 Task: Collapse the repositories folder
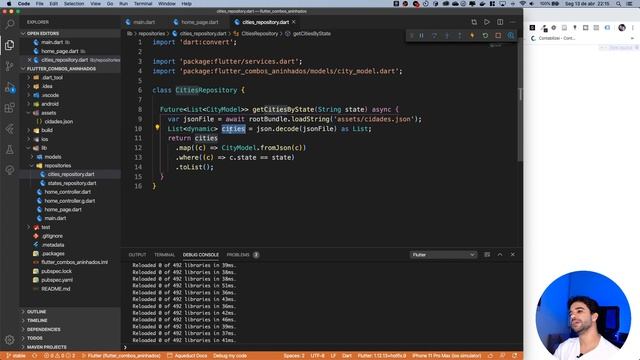pyautogui.click(x=58, y=166)
